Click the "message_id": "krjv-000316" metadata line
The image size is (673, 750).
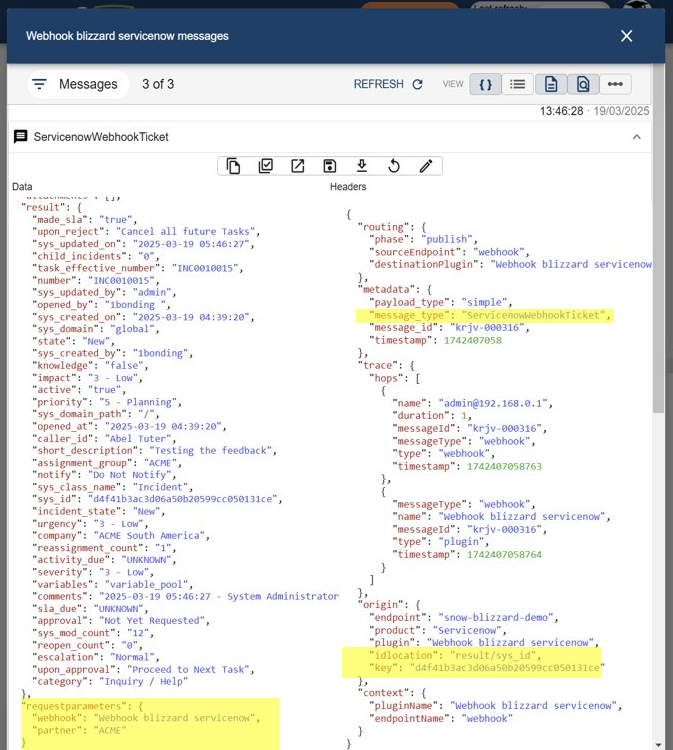tap(449, 328)
